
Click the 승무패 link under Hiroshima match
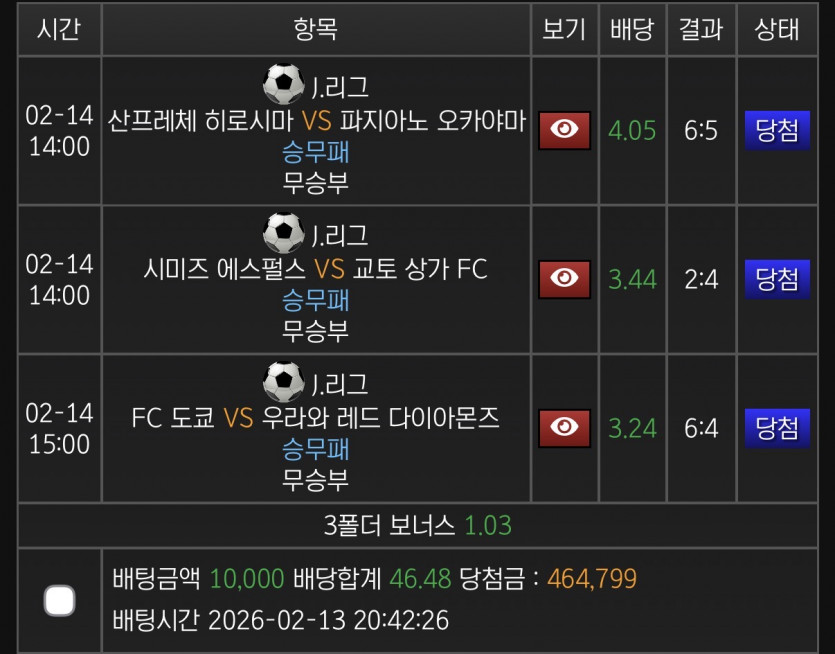click(316, 153)
